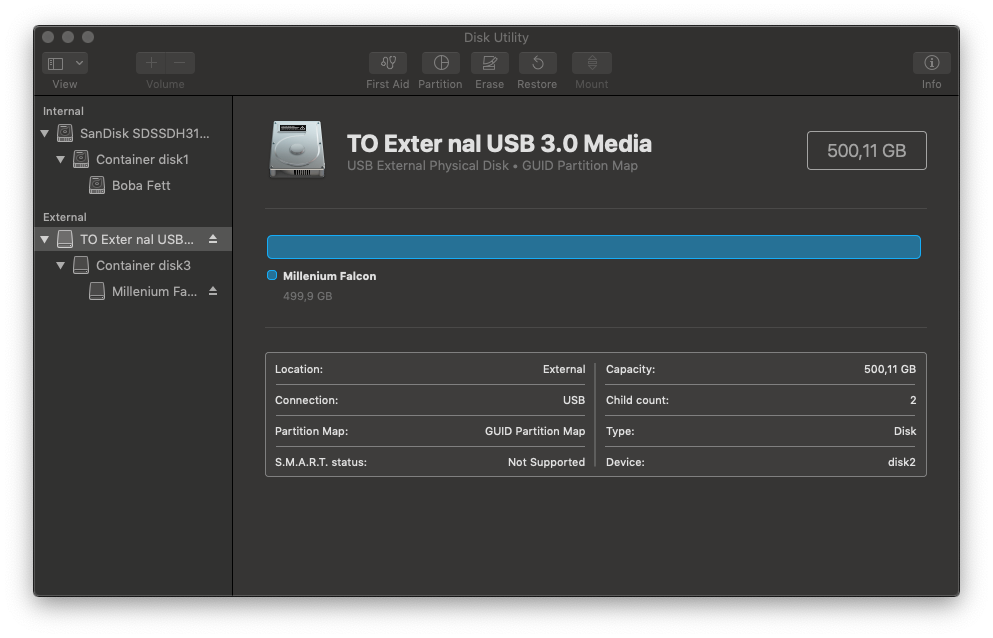Open the Partition pie chart tool

441,63
